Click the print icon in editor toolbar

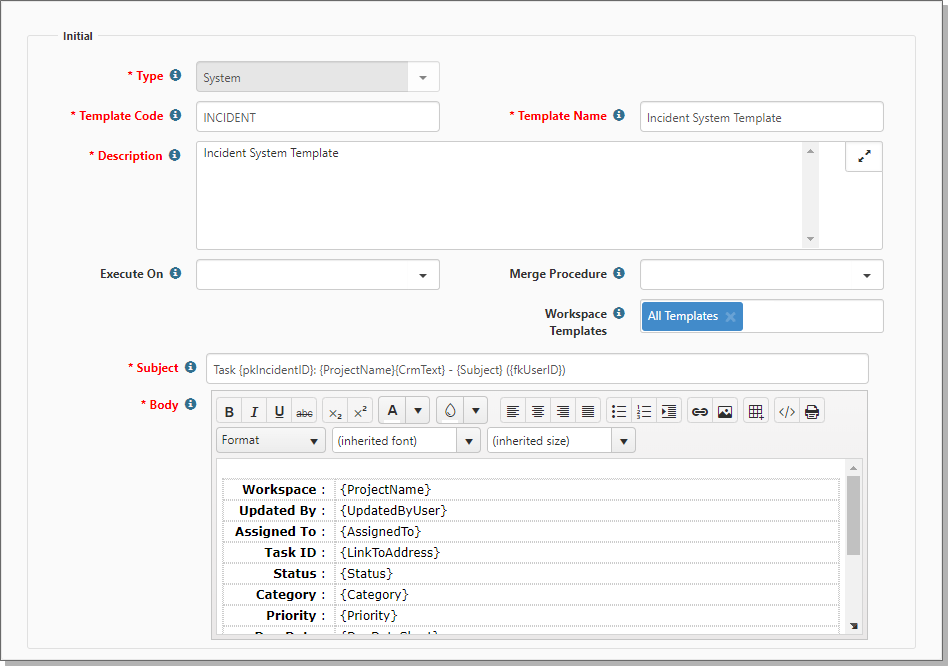click(x=812, y=412)
